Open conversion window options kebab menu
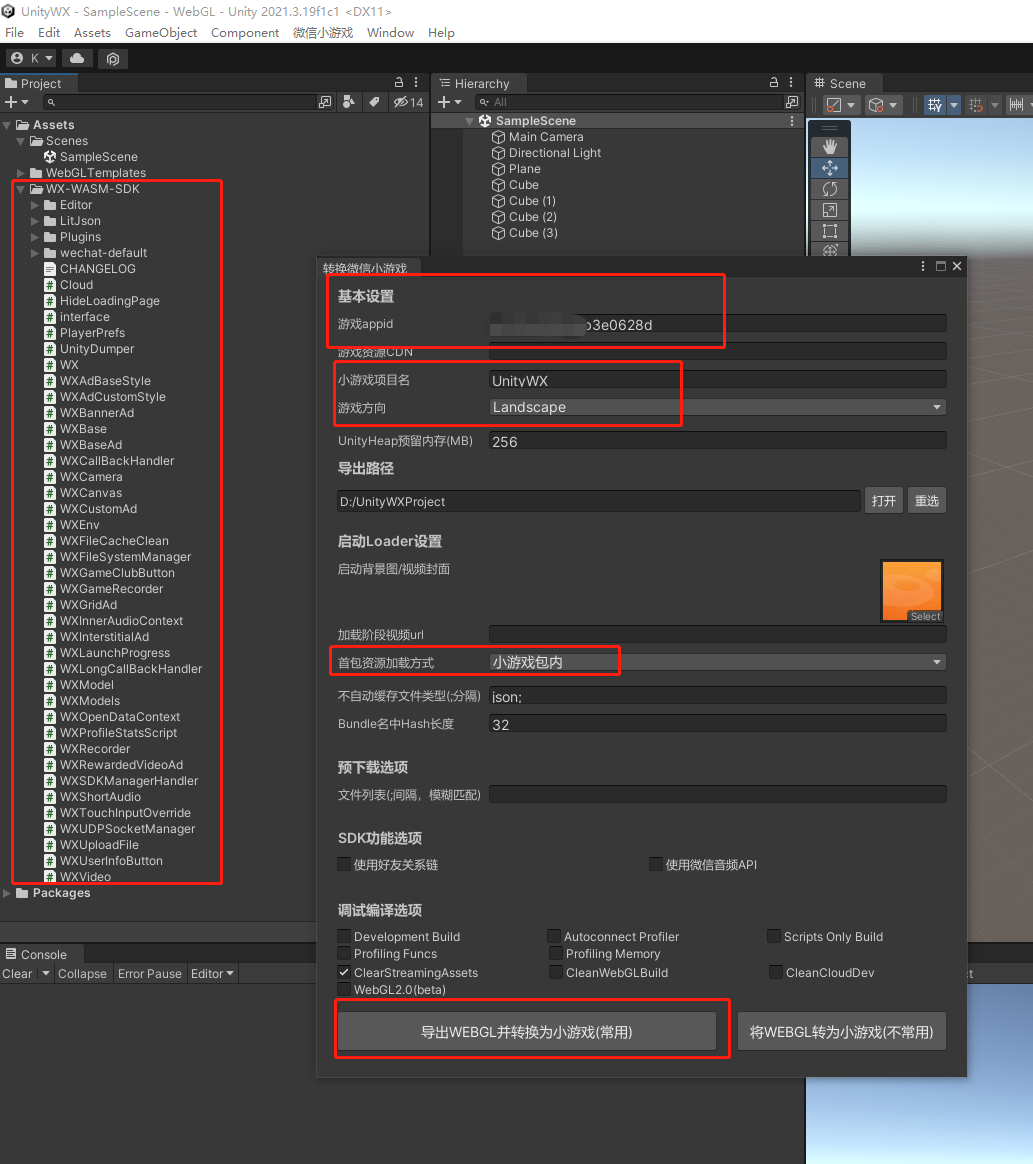The width and height of the screenshot is (1033, 1164). [922, 266]
